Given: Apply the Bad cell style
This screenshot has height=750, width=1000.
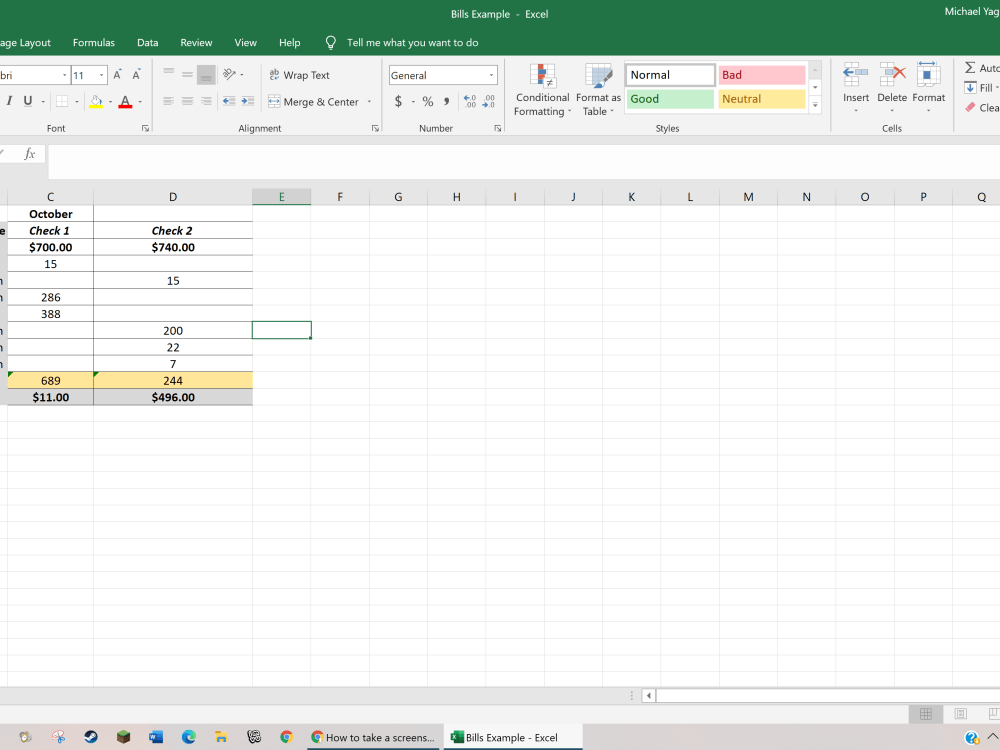Looking at the screenshot, I should (761, 75).
